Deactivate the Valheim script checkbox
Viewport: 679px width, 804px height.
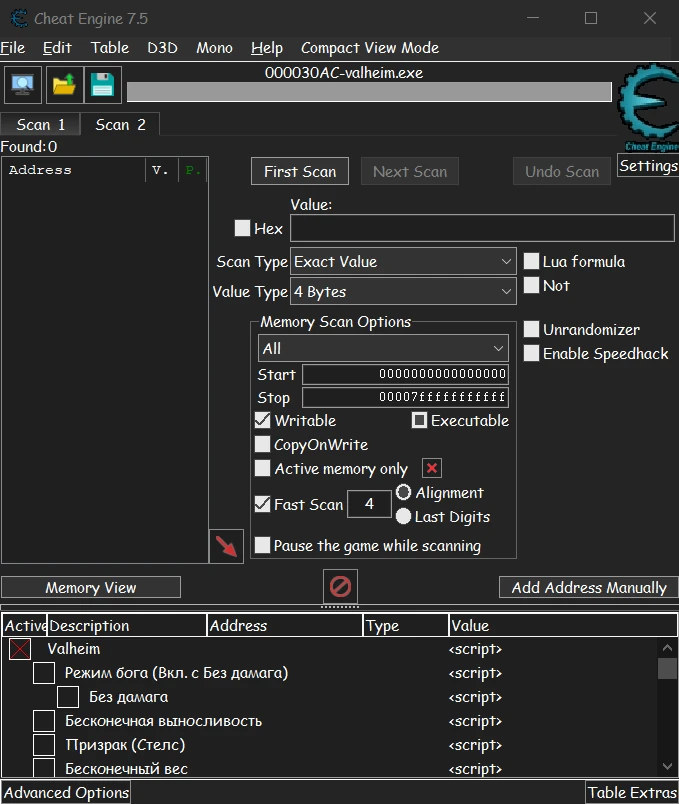(x=20, y=649)
